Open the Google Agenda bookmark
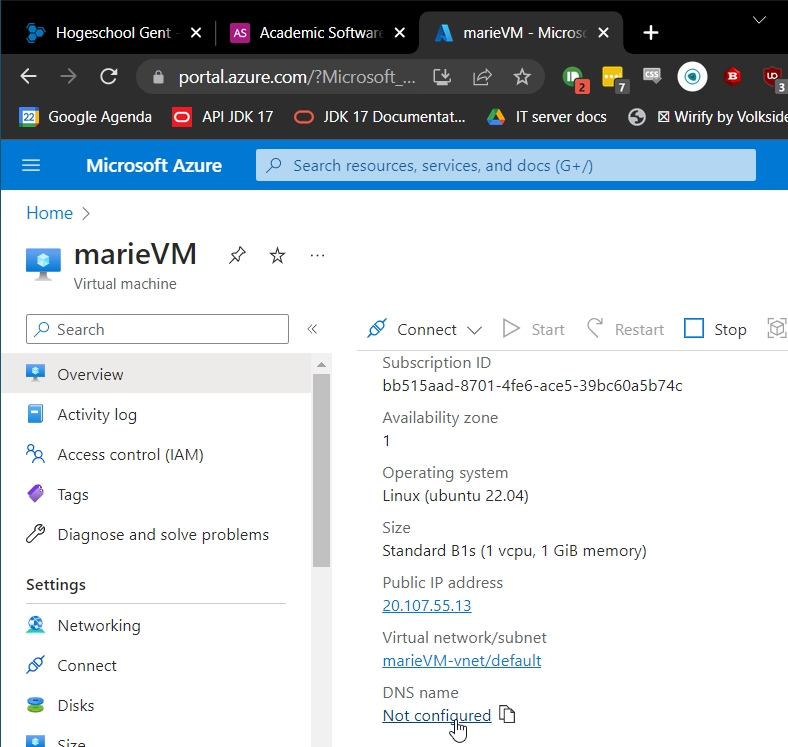788x747 pixels. click(x=85, y=117)
